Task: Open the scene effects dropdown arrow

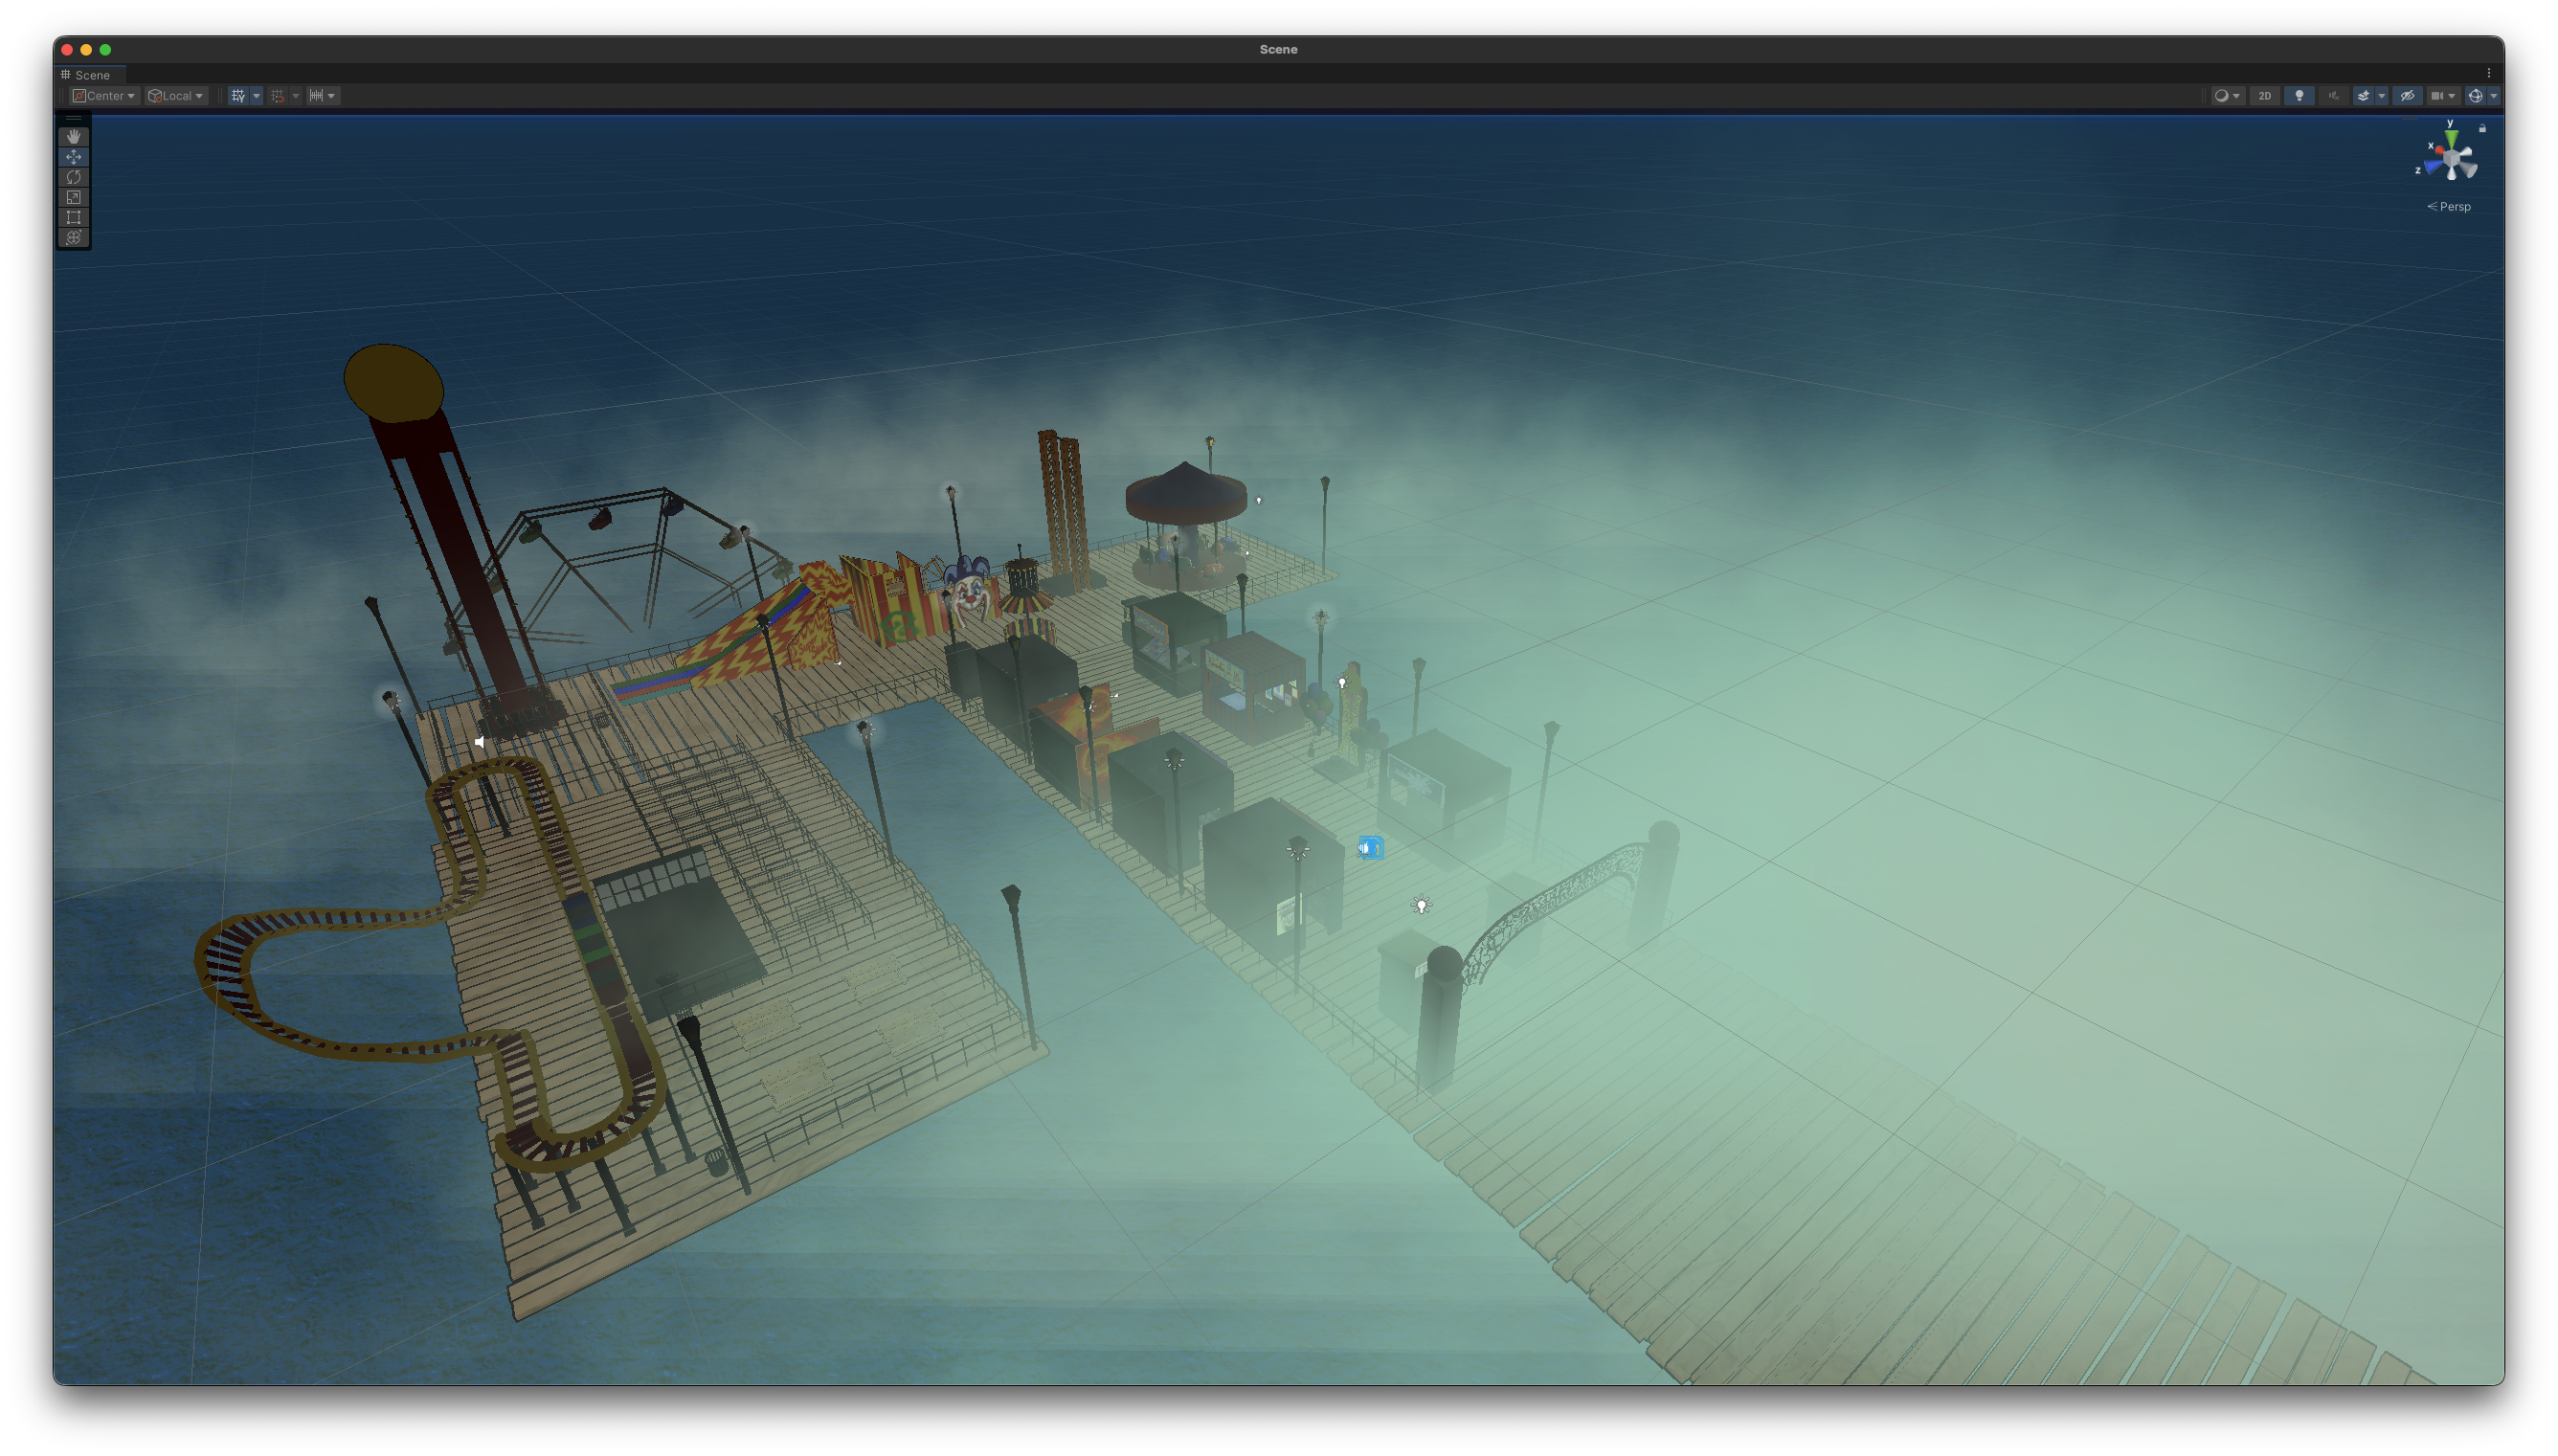Action: pos(2382,96)
